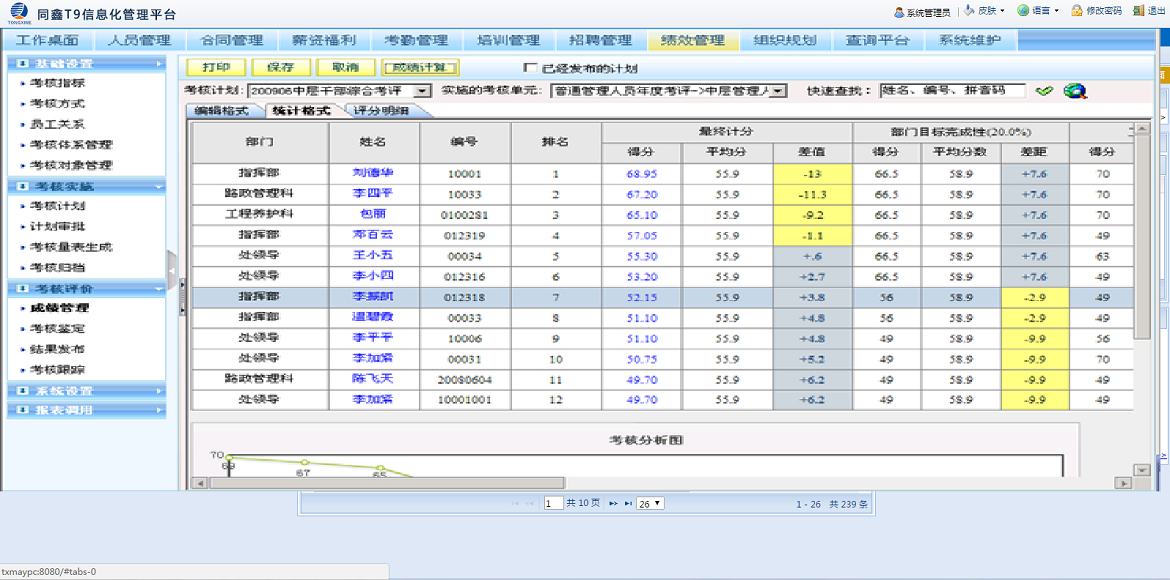Click the search icon beside quick find
The image size is (1170, 580).
[x=1075, y=91]
